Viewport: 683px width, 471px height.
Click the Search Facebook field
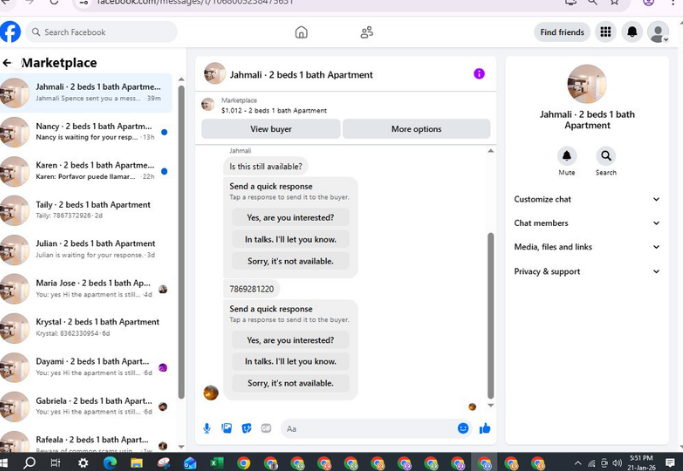pos(101,32)
